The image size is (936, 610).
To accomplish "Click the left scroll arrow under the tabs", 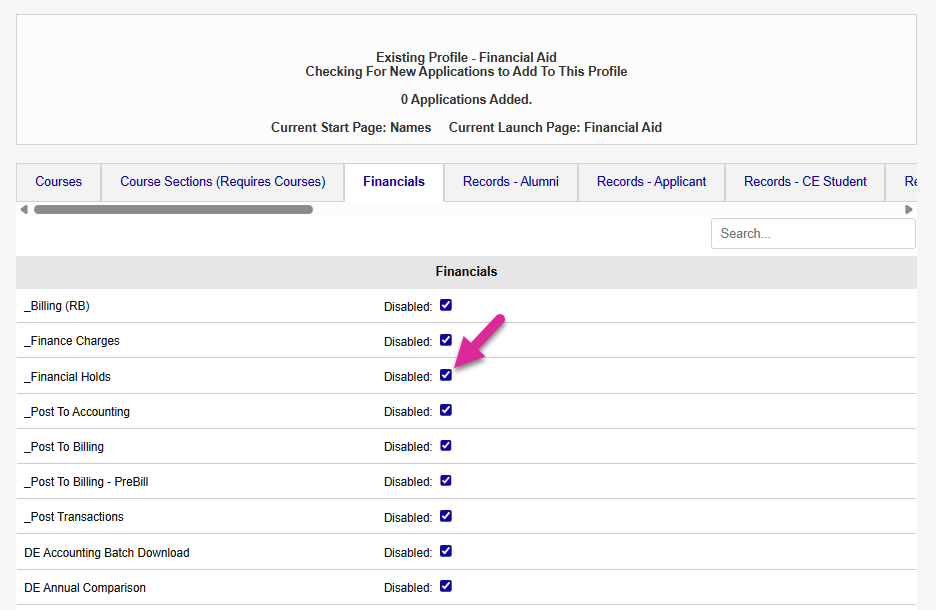I will 23,210.
